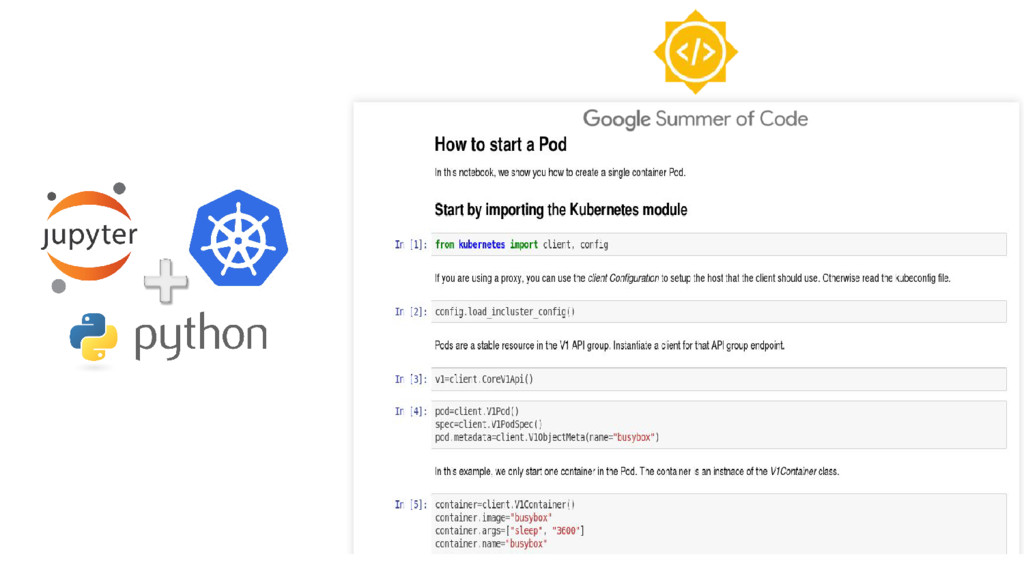The width and height of the screenshot is (1024, 576).
Task: Select the v1=client.CoreV1Api() code cell
Action: 718,379
